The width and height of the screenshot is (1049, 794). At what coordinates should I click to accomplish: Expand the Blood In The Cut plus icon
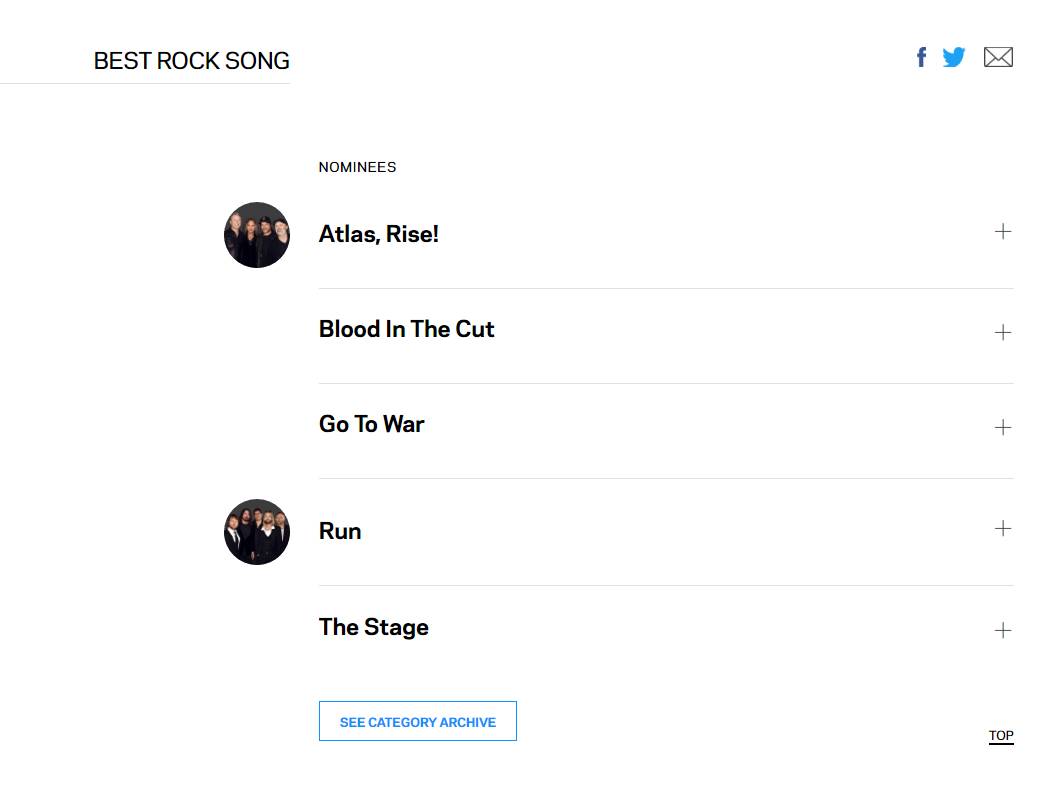click(x=1002, y=332)
